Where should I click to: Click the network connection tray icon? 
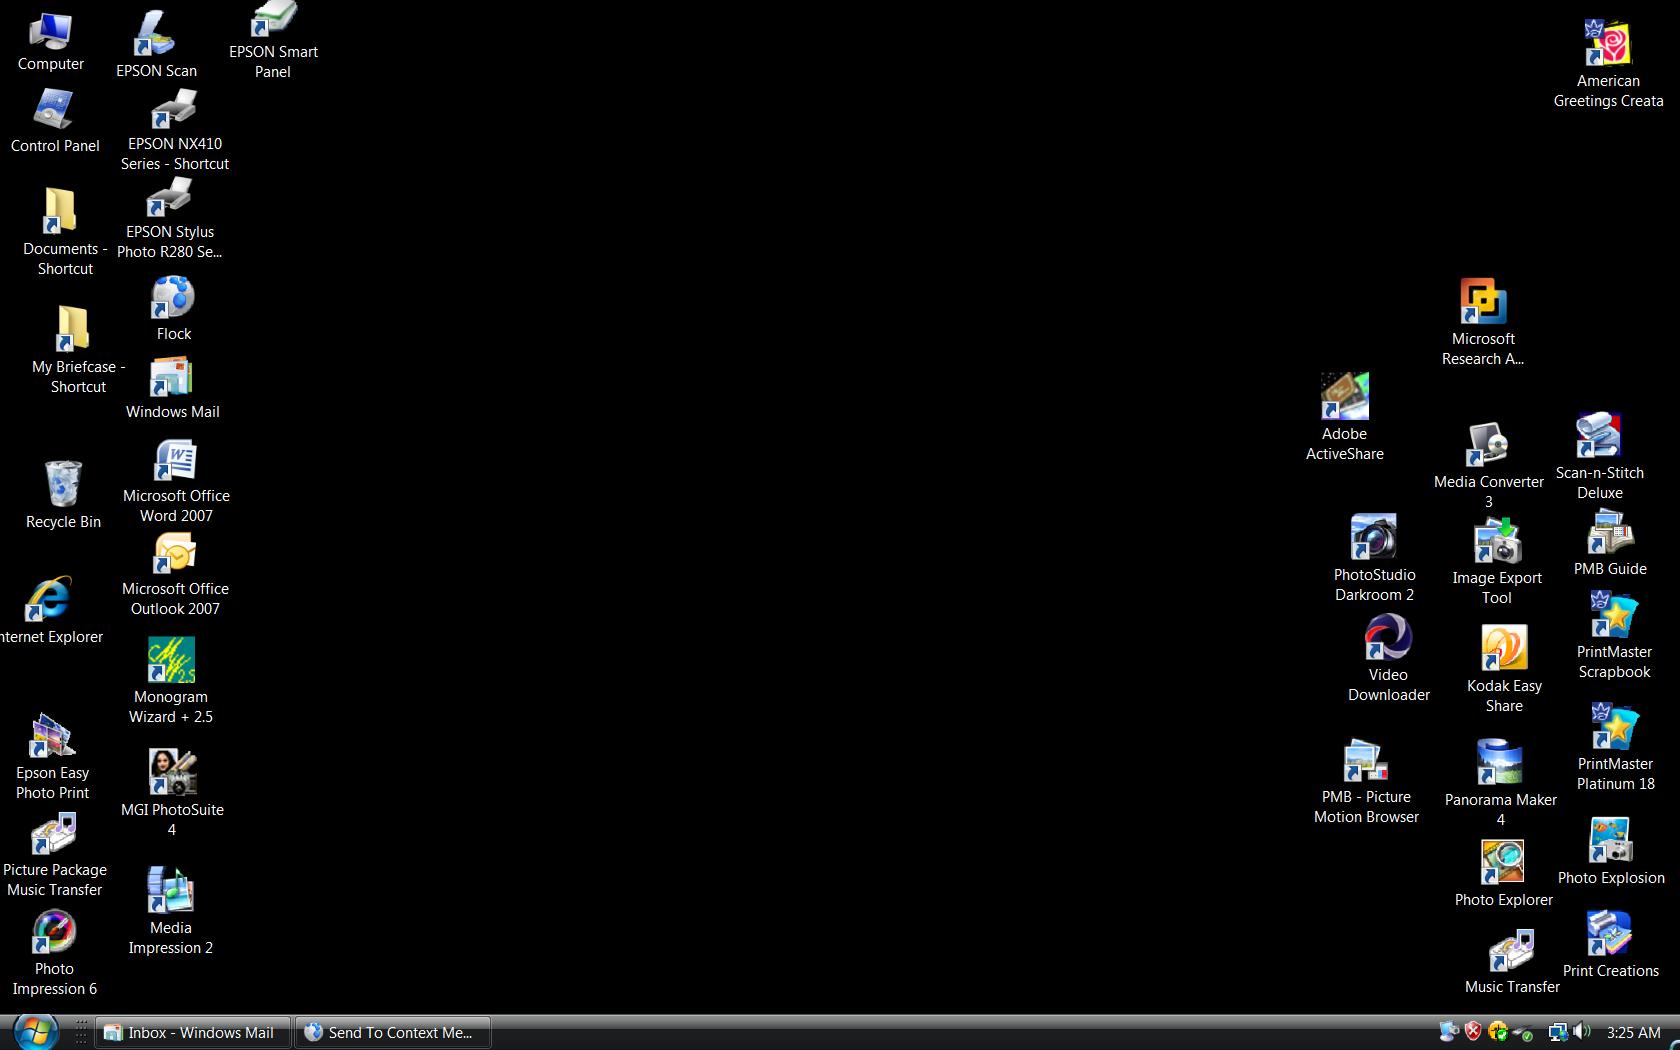click(1557, 1032)
